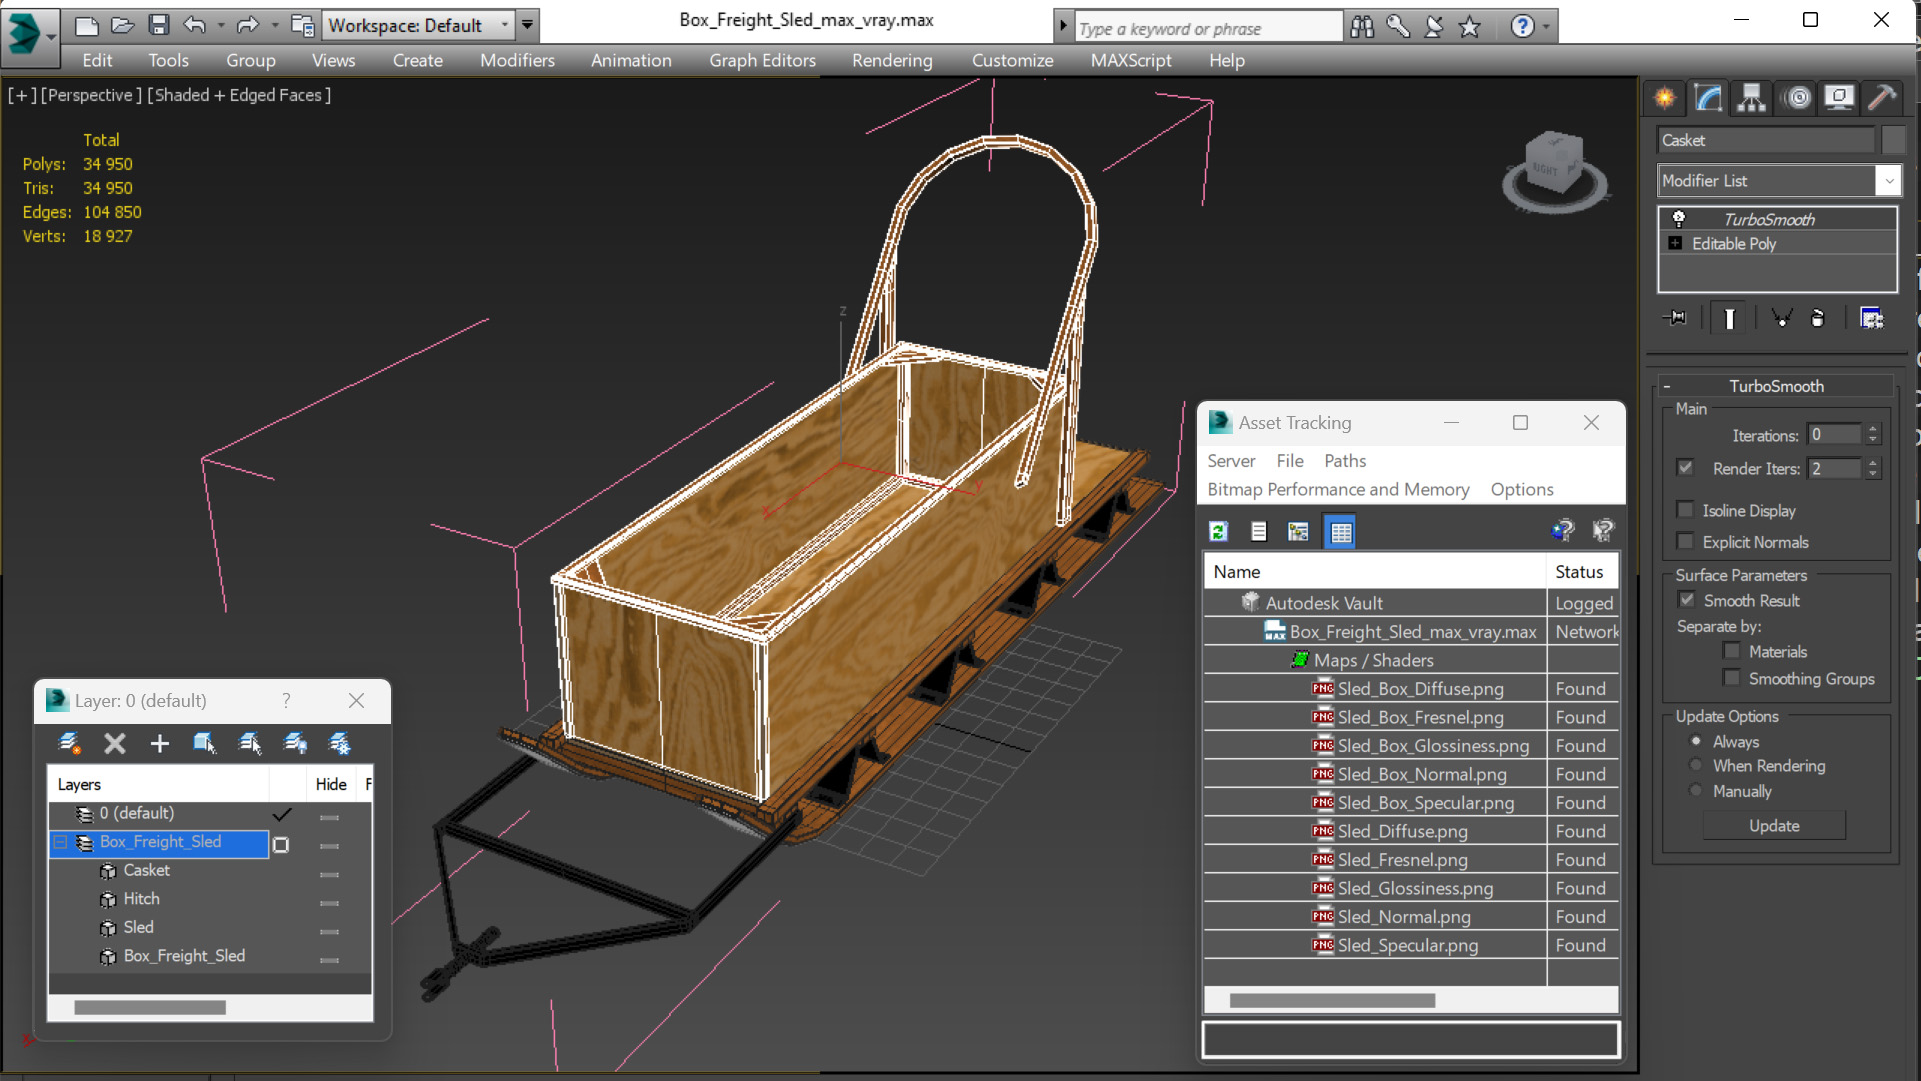Open the Display command panel tab
The image size is (1921, 1081).
pyautogui.click(x=1839, y=98)
